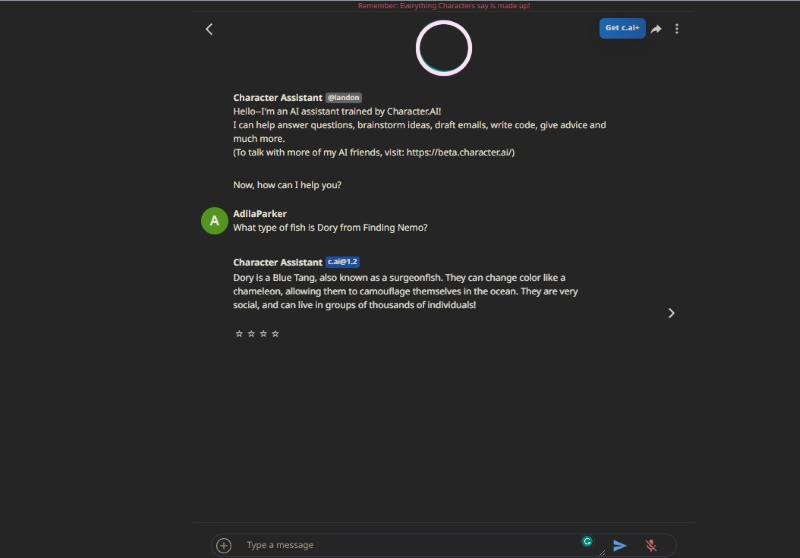
Task: Click the text 'Now, how can I help you?'
Action: tap(287, 185)
